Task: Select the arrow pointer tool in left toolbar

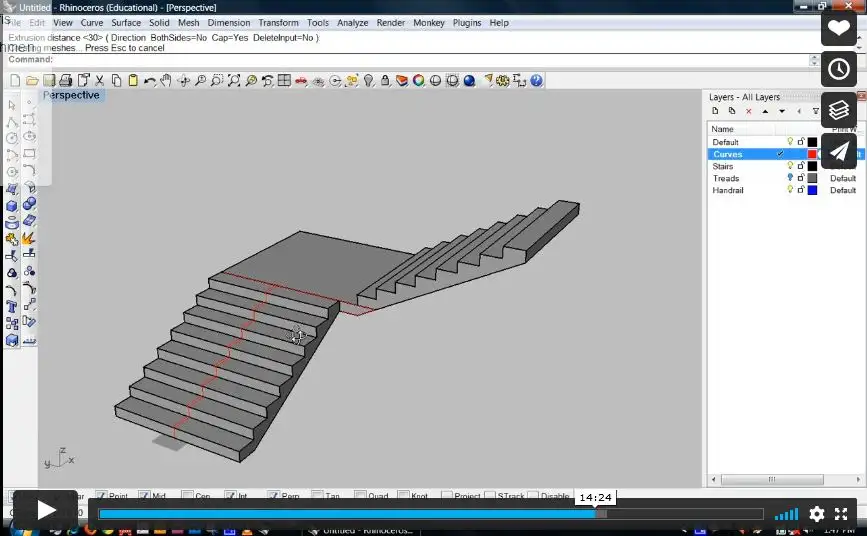Action: [12, 105]
